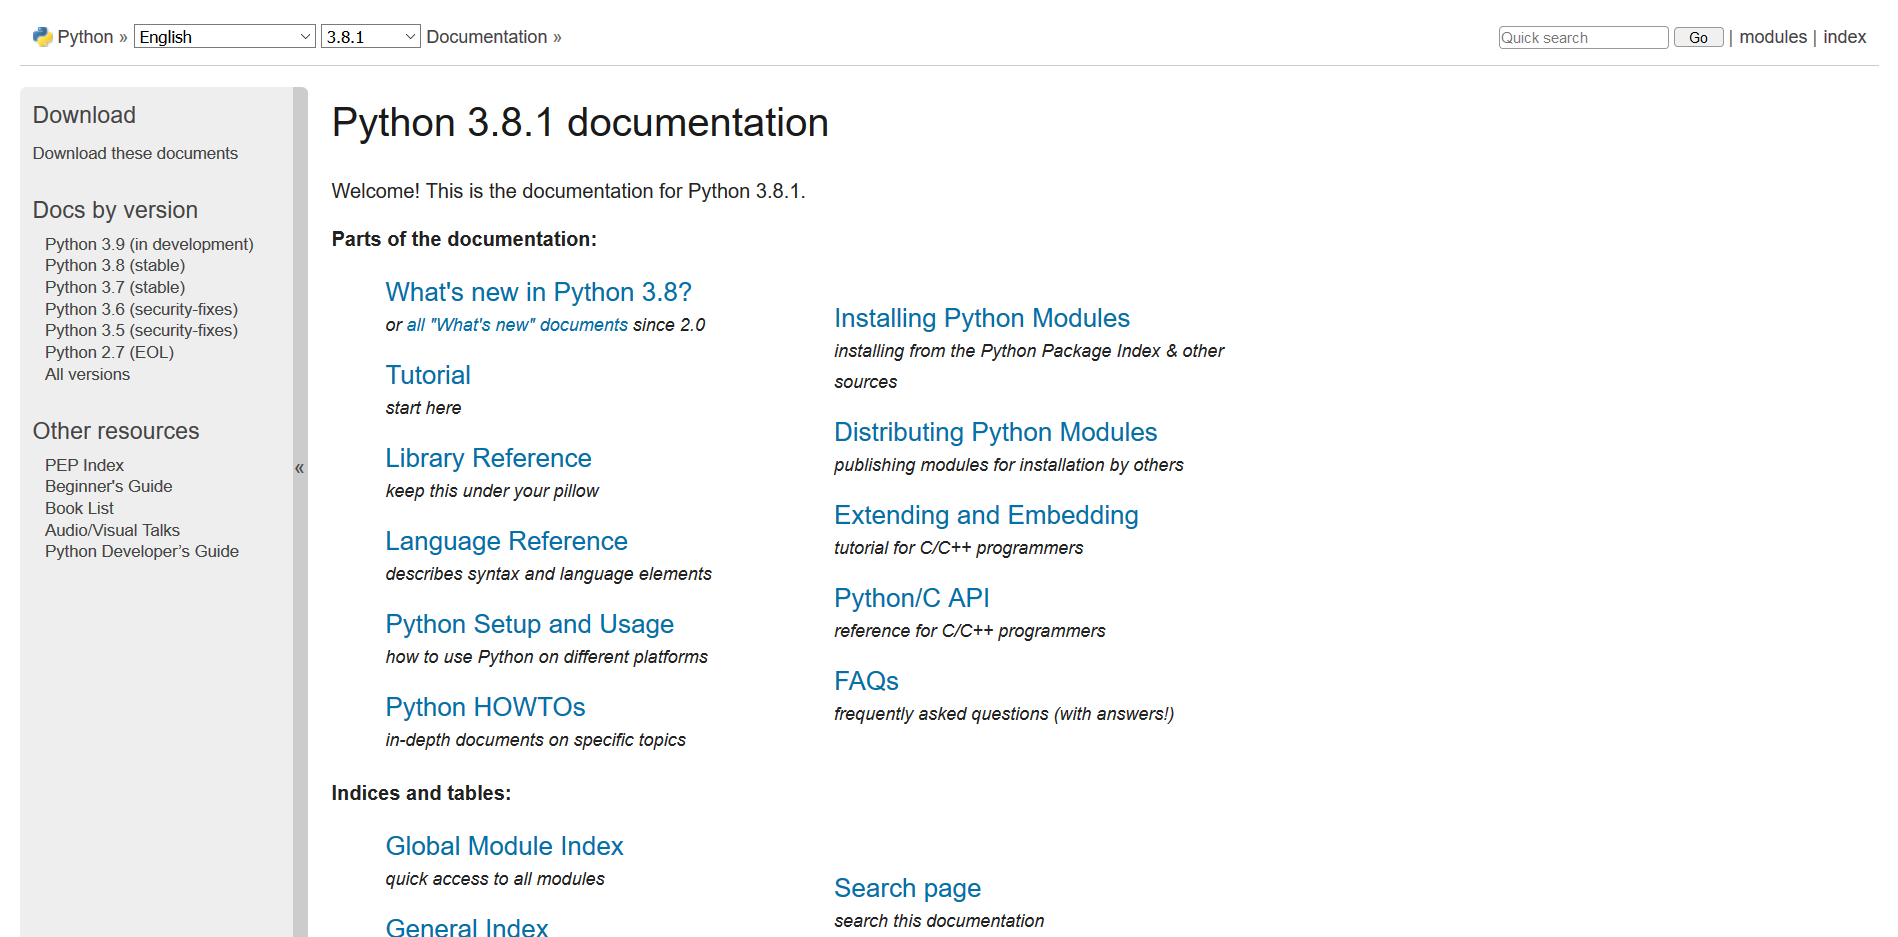
Task: Open the Language Reference link
Action: [x=506, y=541]
